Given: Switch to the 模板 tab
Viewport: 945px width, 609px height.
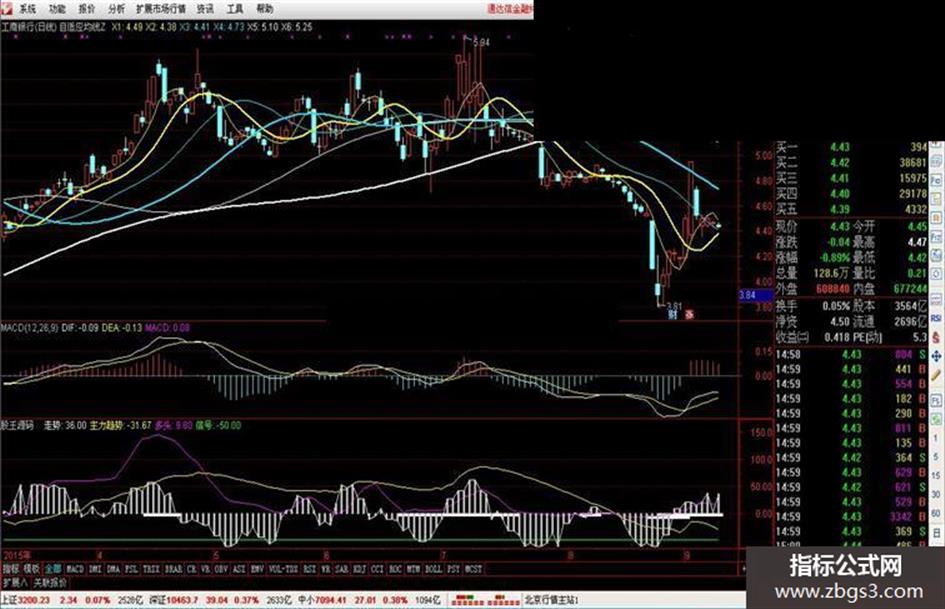Looking at the screenshot, I should [x=30, y=569].
